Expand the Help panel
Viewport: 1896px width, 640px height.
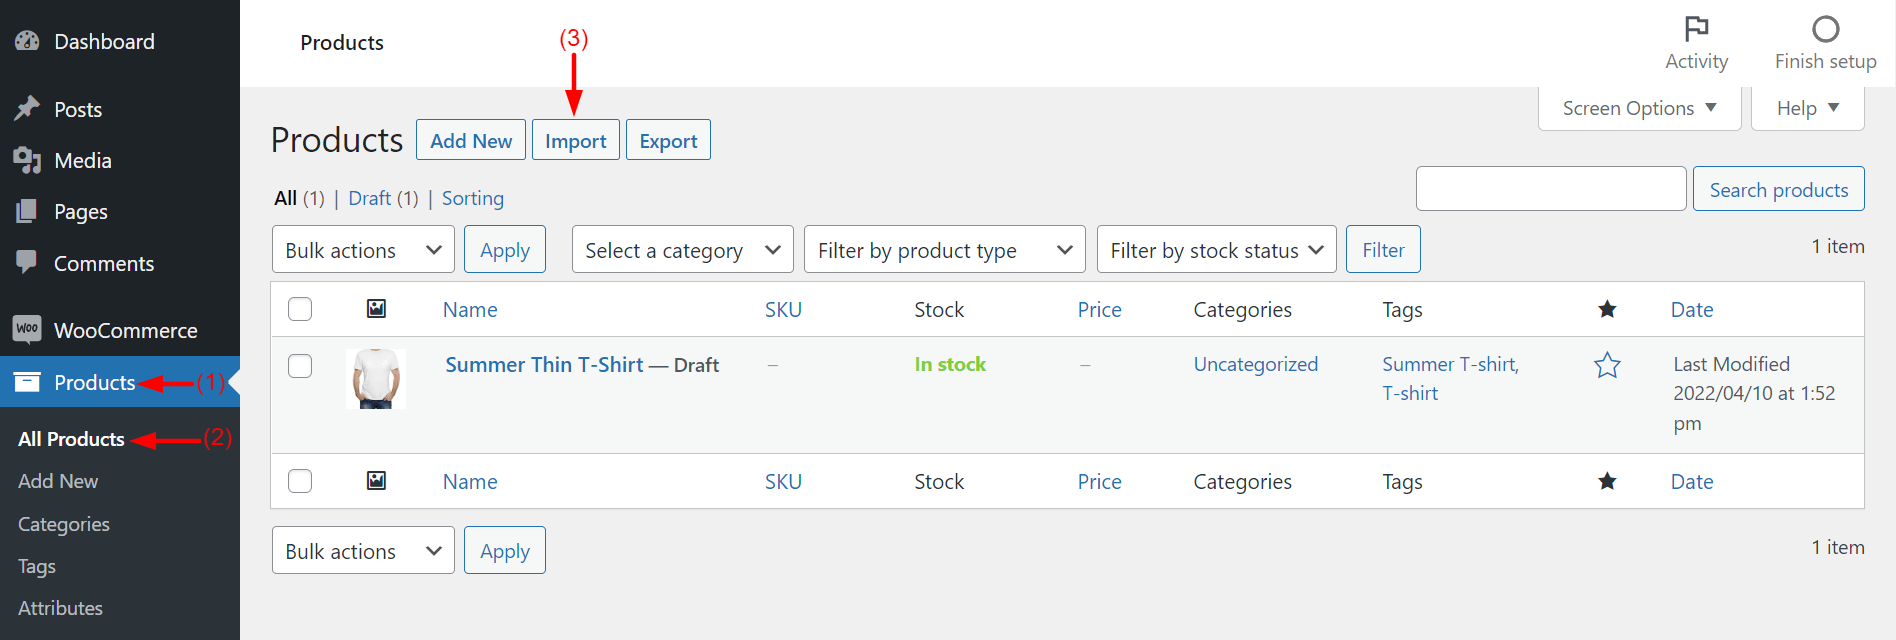pos(1807,108)
